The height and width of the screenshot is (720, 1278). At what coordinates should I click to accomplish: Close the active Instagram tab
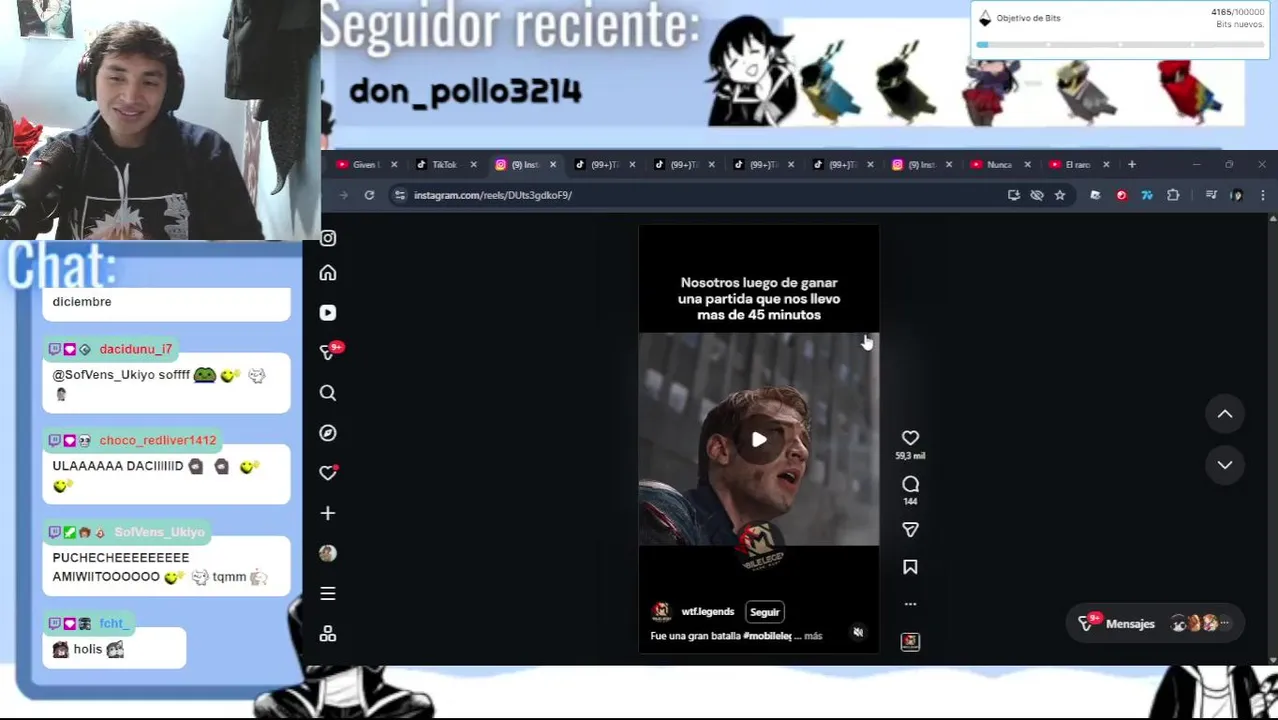tap(552, 165)
